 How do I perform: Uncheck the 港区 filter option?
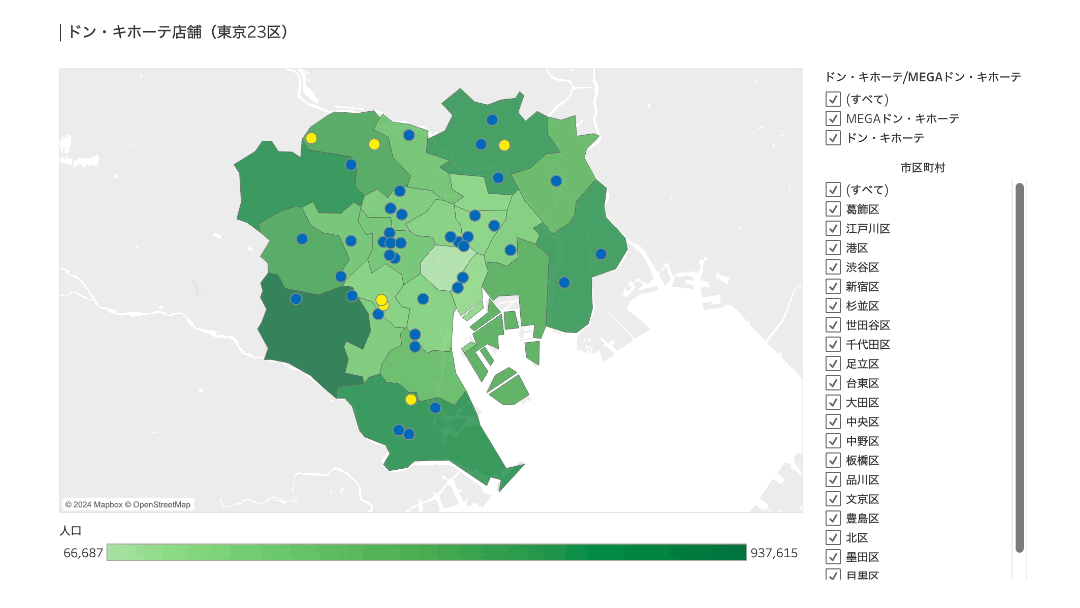[833, 247]
